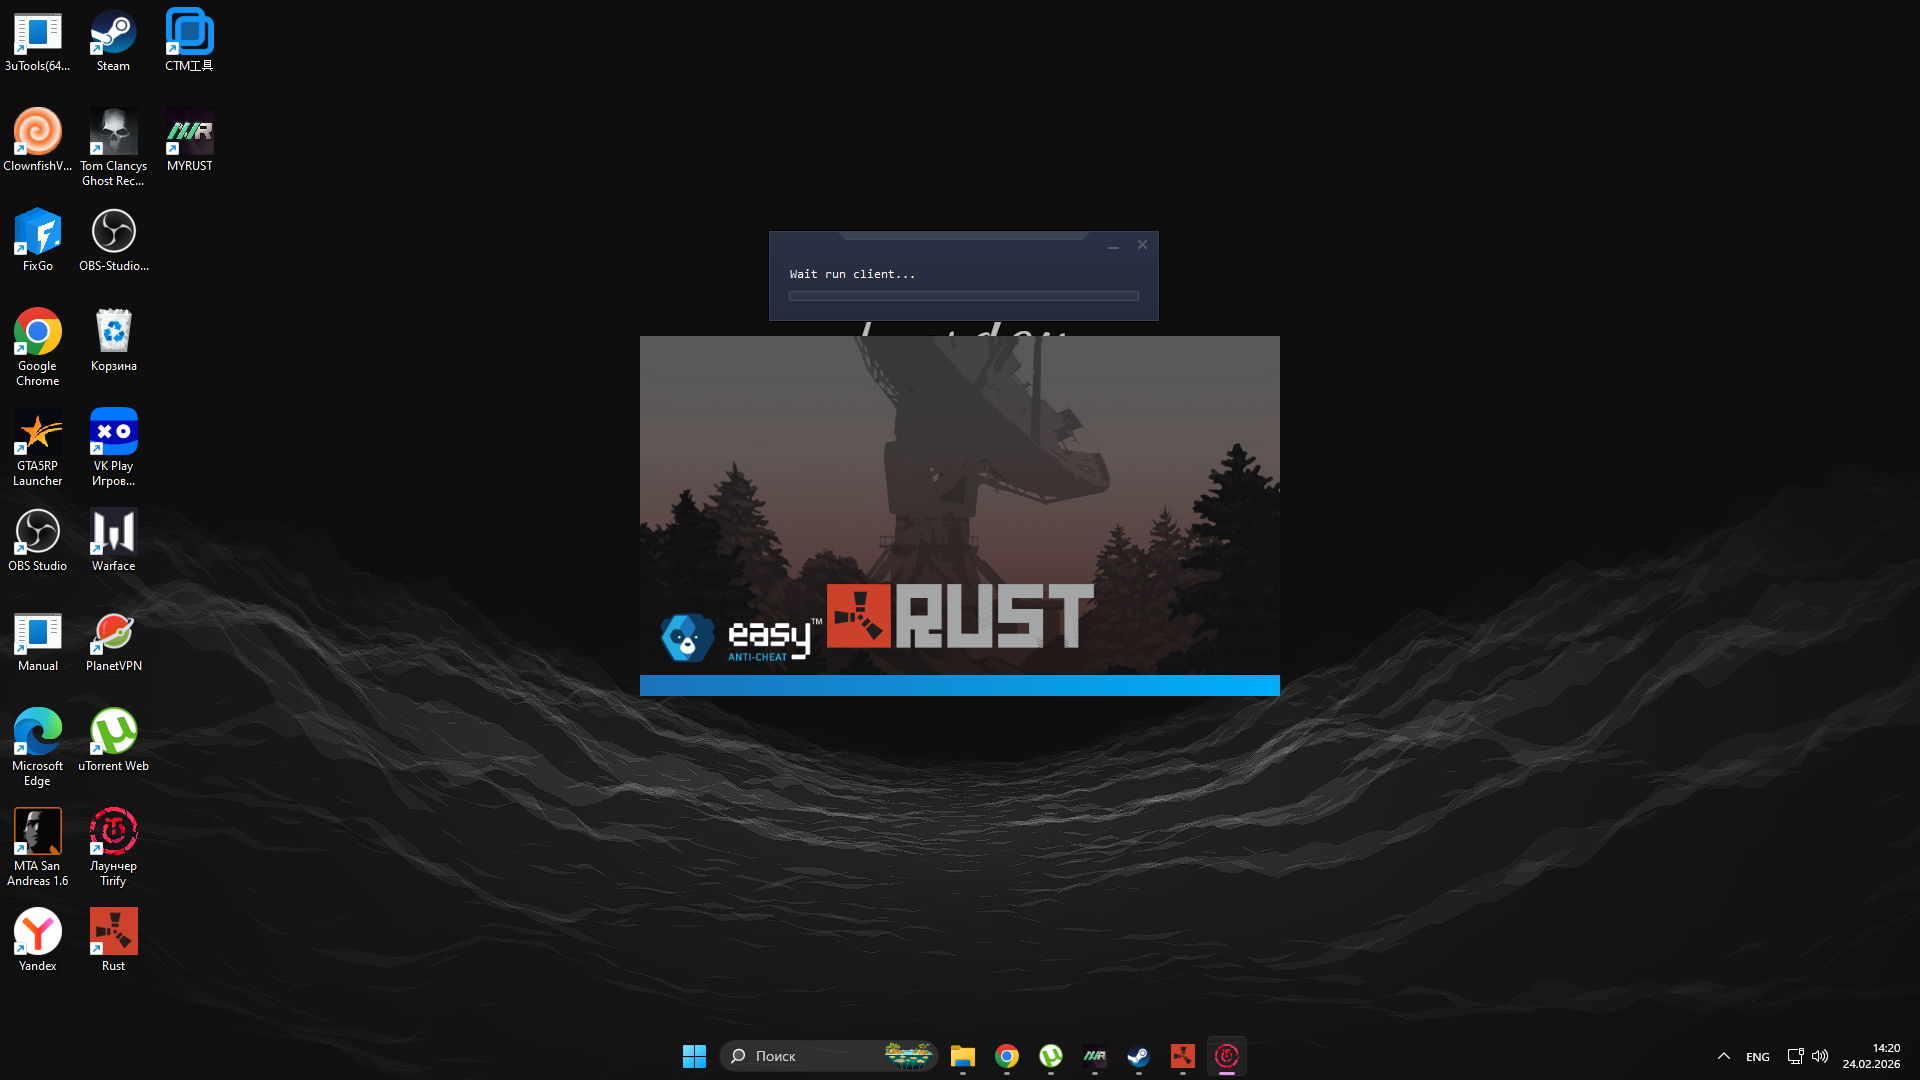Click the Windows Start button
This screenshot has width=1920, height=1080.
[694, 1056]
